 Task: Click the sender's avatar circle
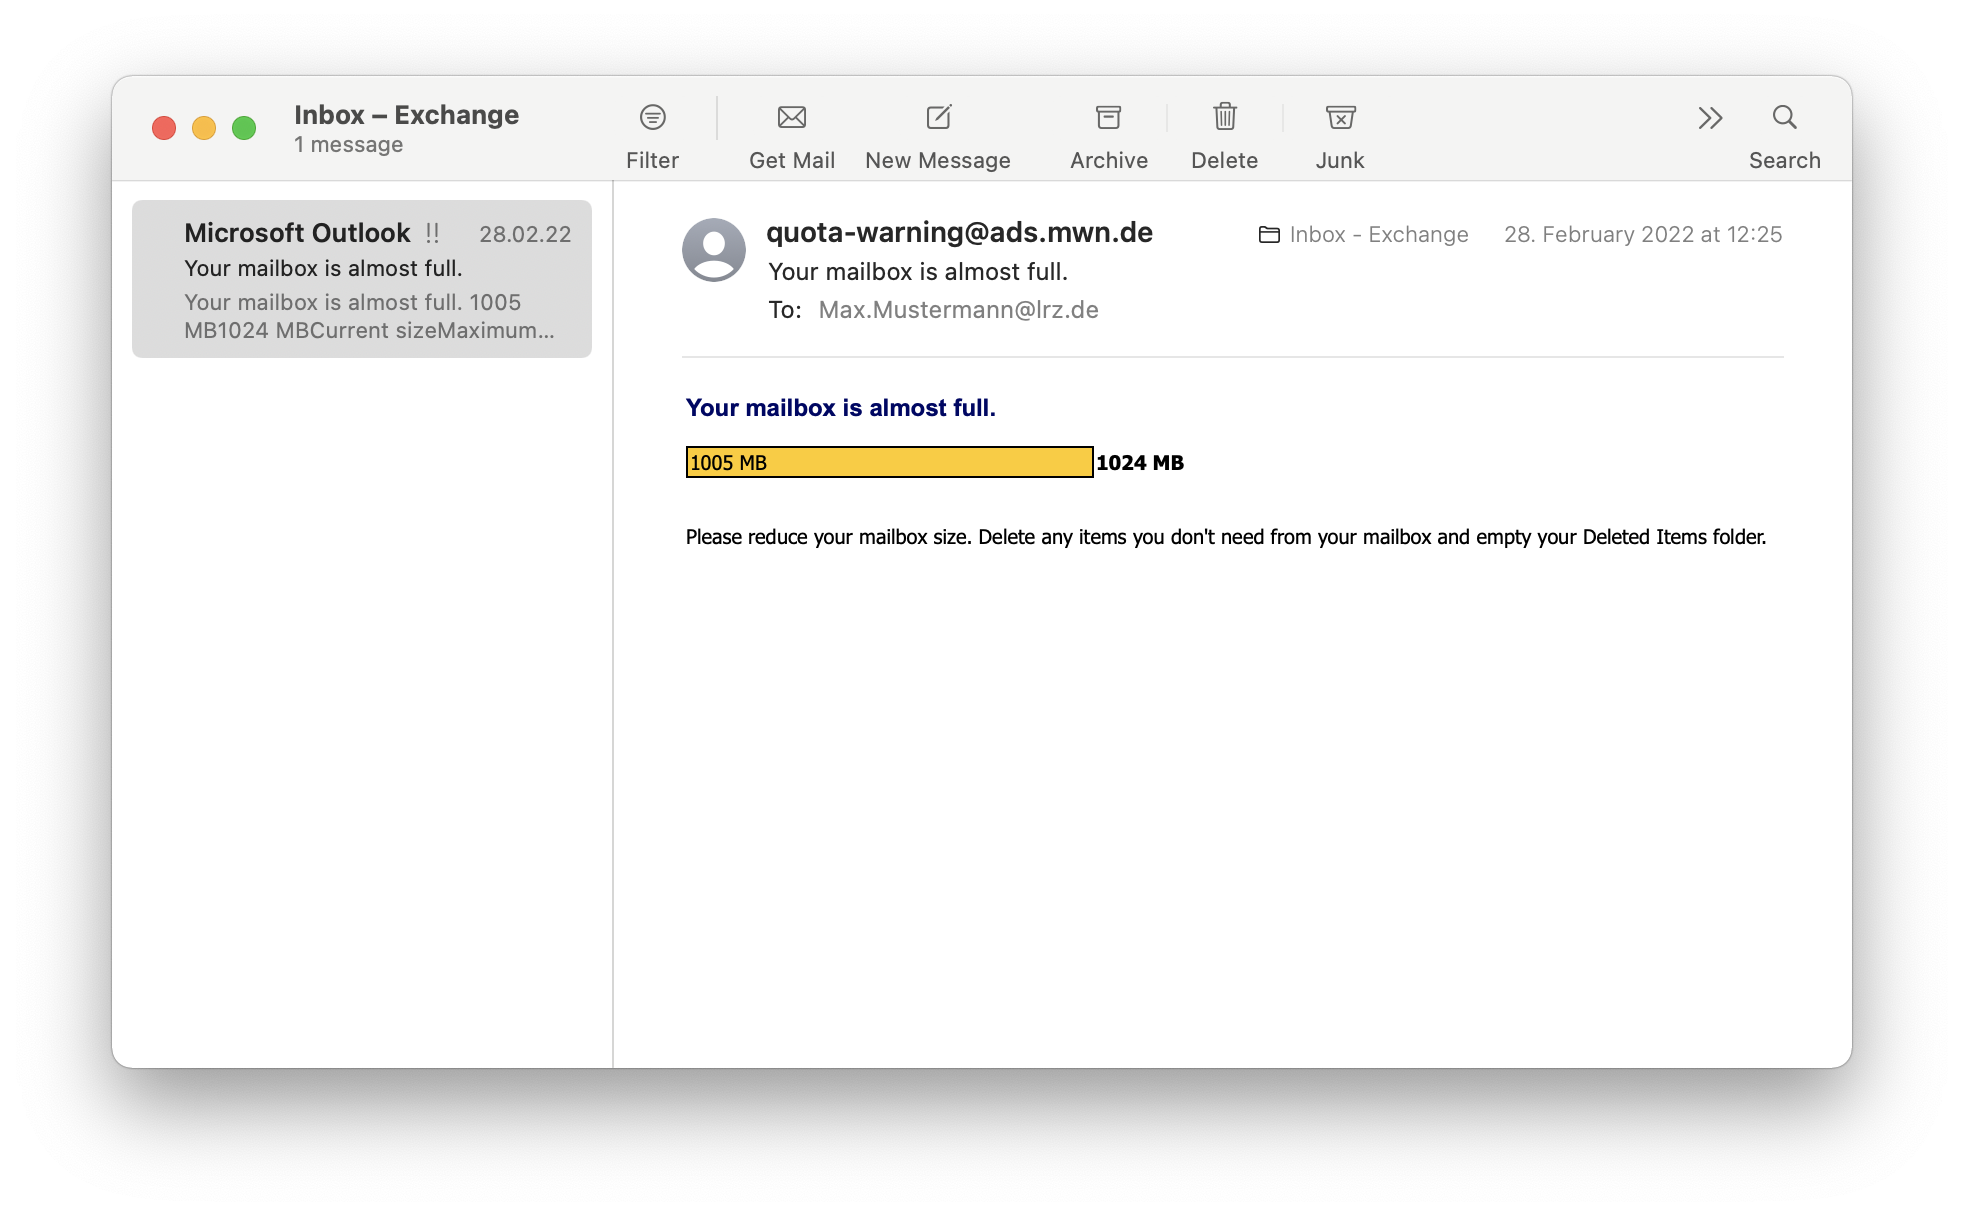tap(714, 248)
